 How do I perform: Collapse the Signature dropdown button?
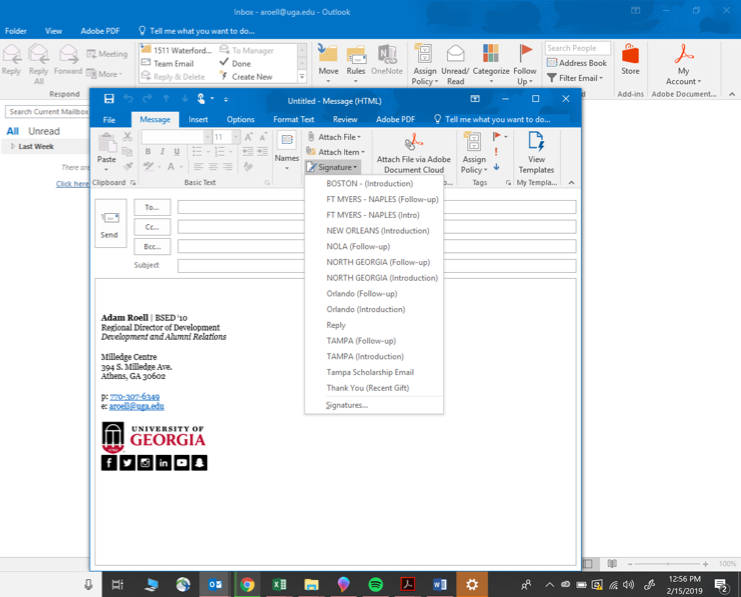tap(333, 167)
